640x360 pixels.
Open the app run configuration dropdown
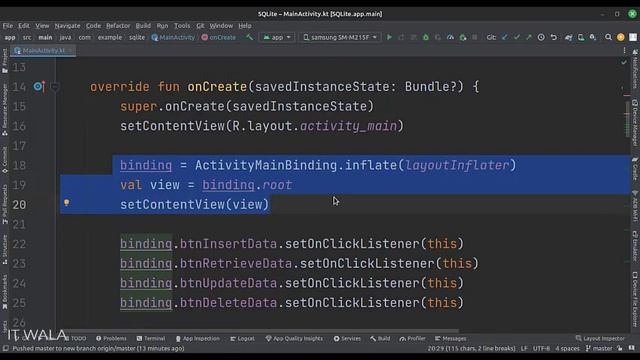coord(277,37)
